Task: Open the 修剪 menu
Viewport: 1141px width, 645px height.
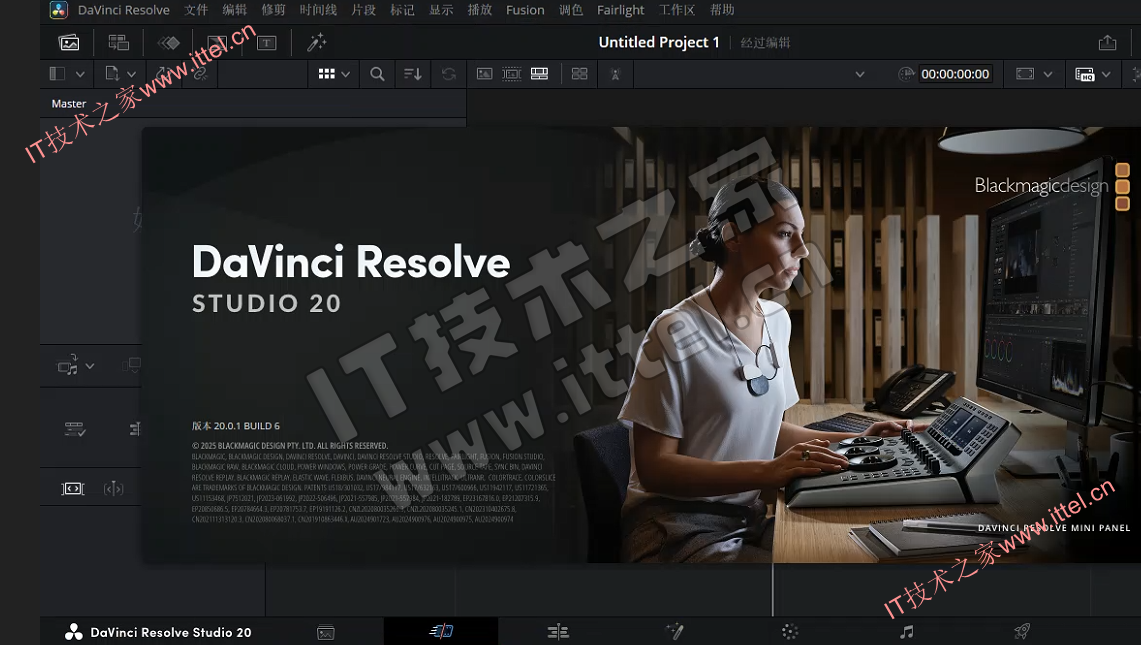Action: [x=274, y=10]
